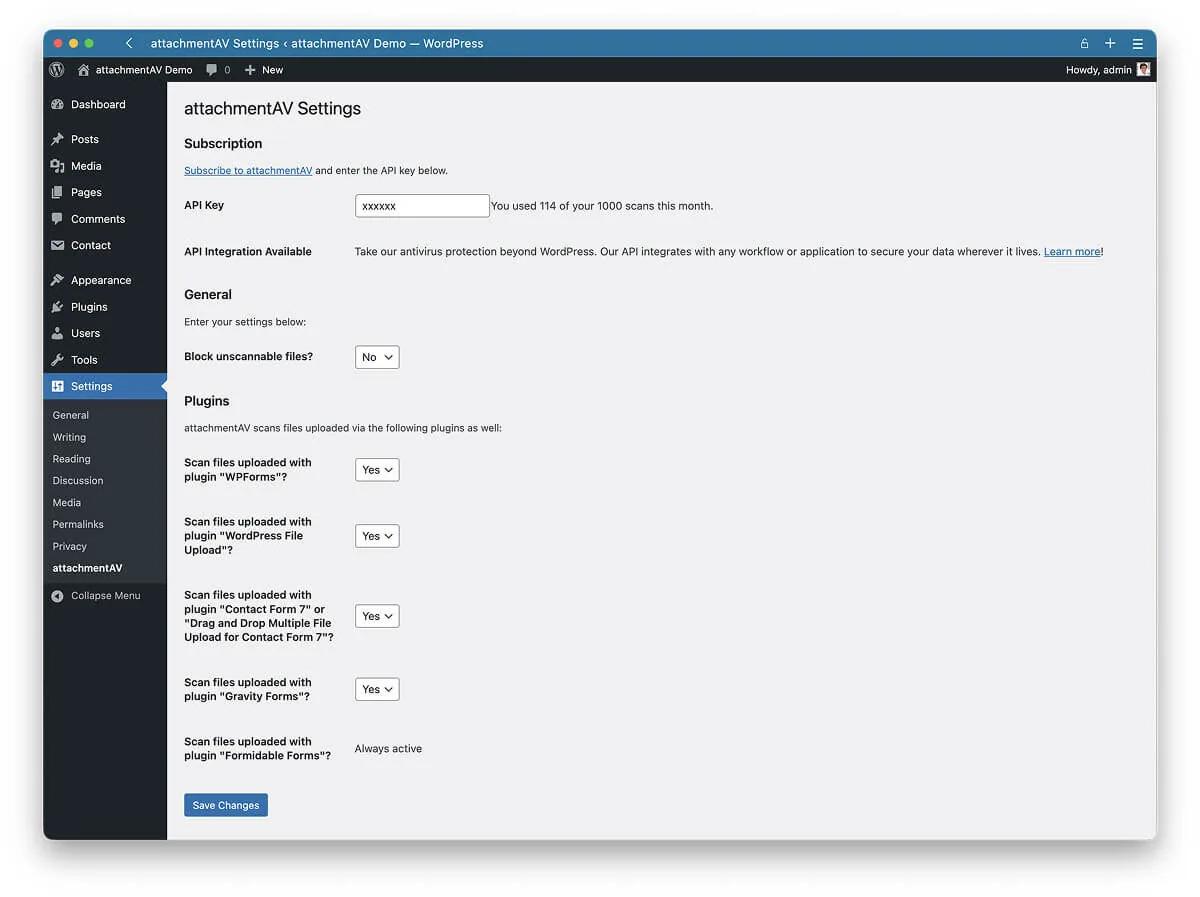
Task: Click the New link in admin bar
Action: (272, 70)
